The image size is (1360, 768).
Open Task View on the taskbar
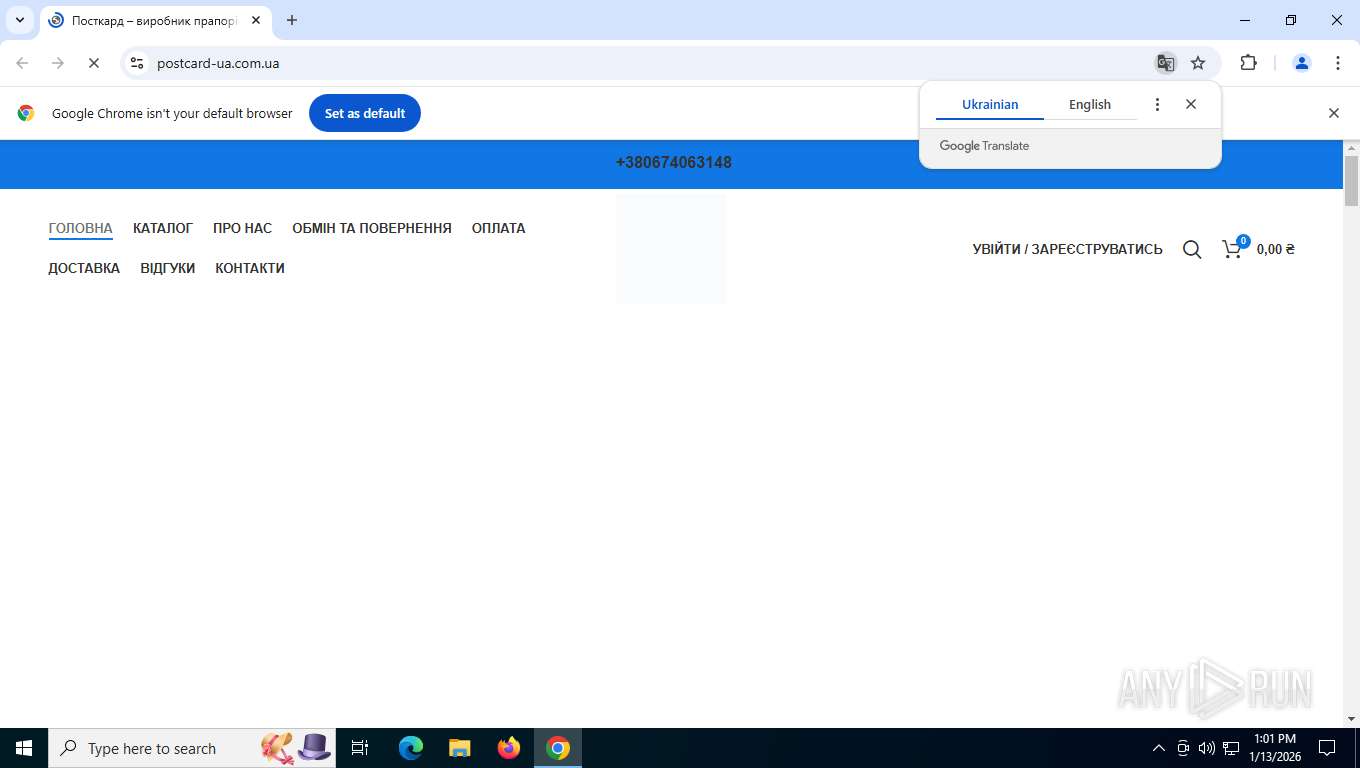click(360, 748)
